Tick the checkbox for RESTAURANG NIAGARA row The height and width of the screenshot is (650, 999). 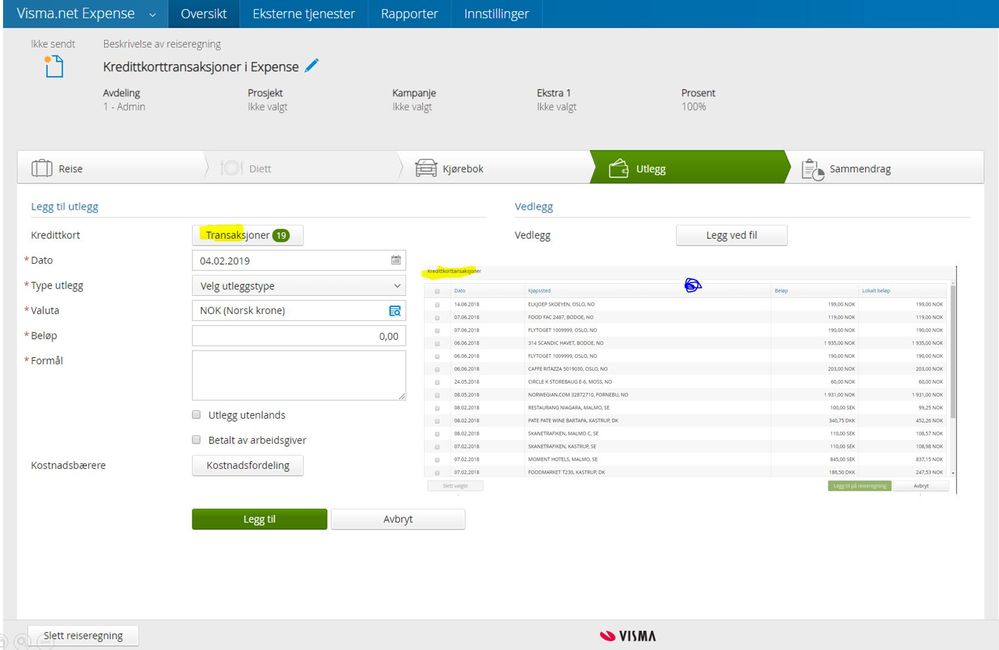(437, 408)
